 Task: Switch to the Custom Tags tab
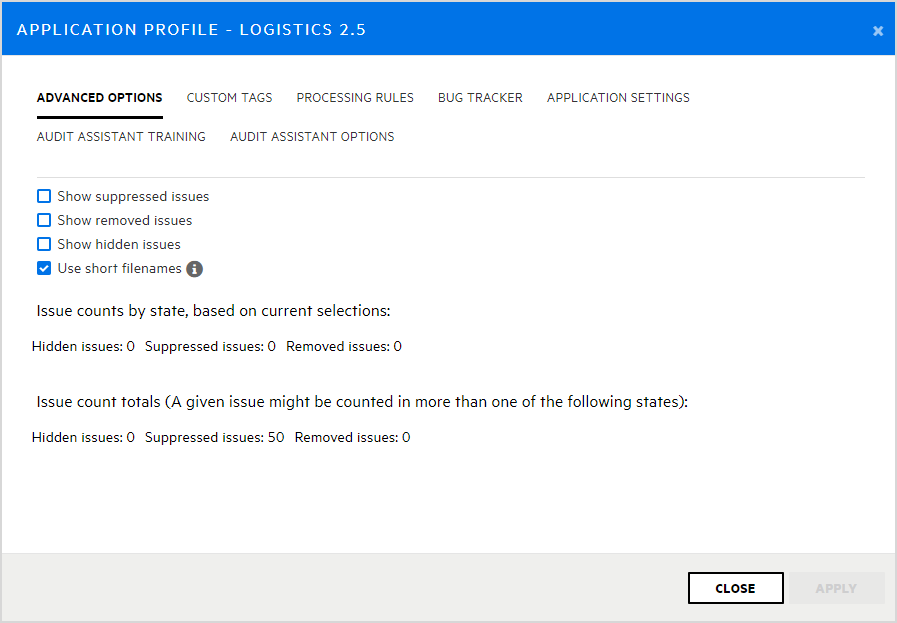229,98
